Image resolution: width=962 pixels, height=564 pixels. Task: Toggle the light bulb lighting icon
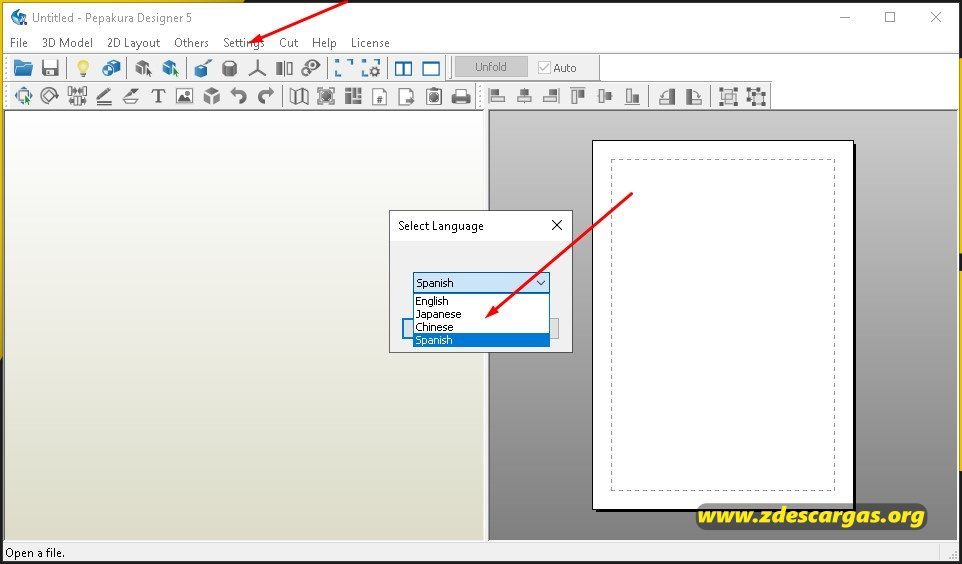coord(83,68)
